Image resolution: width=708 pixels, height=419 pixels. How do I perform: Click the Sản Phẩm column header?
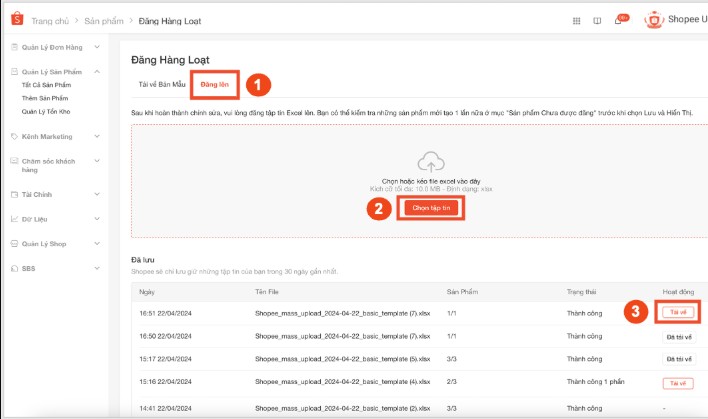point(462,292)
